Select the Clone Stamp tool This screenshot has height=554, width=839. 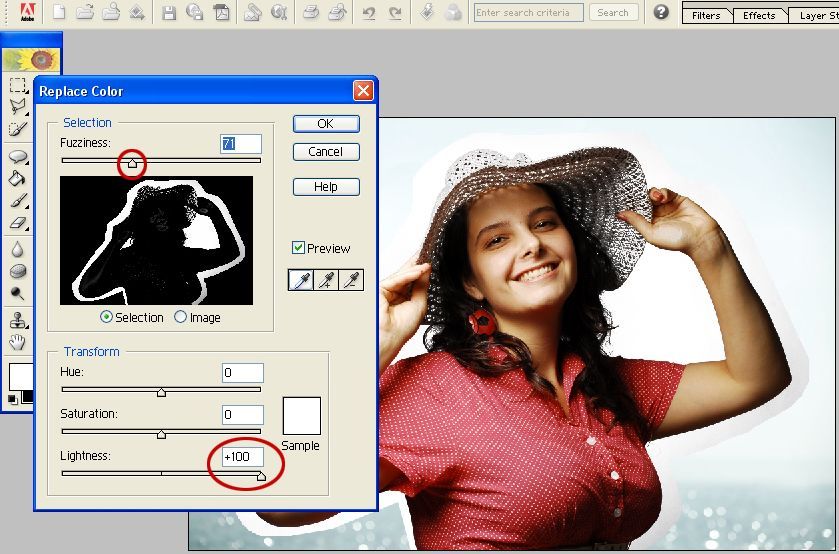(x=18, y=320)
